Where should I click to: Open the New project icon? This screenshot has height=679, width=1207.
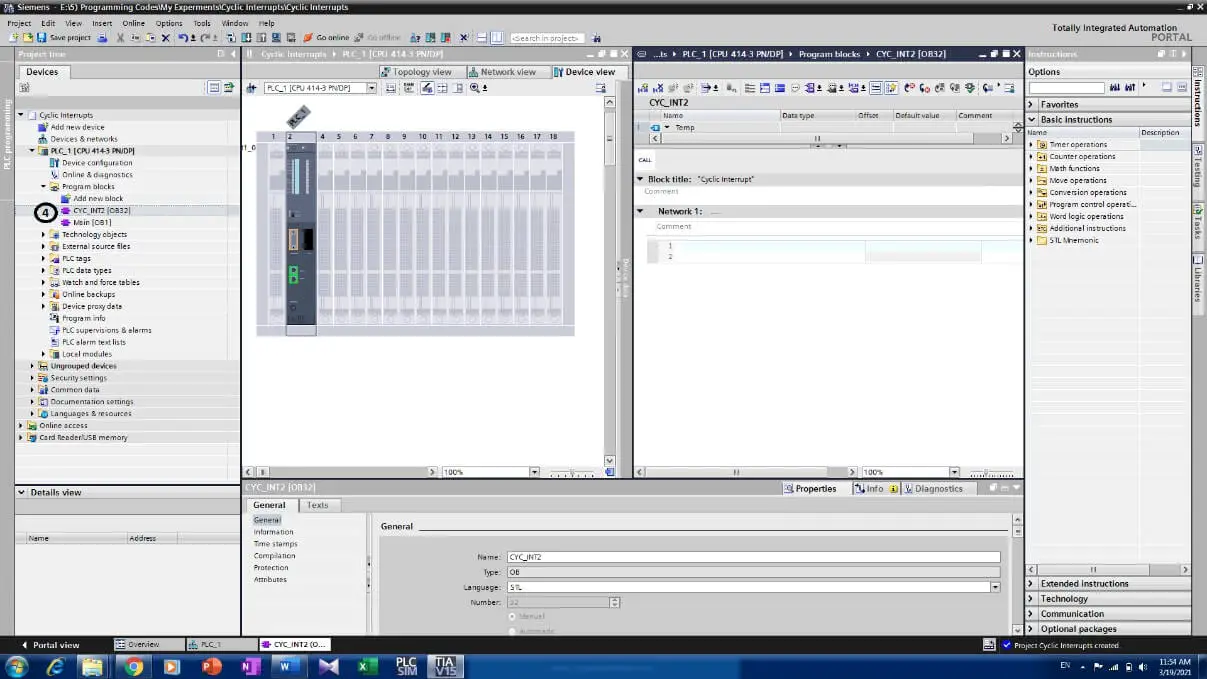(13, 37)
